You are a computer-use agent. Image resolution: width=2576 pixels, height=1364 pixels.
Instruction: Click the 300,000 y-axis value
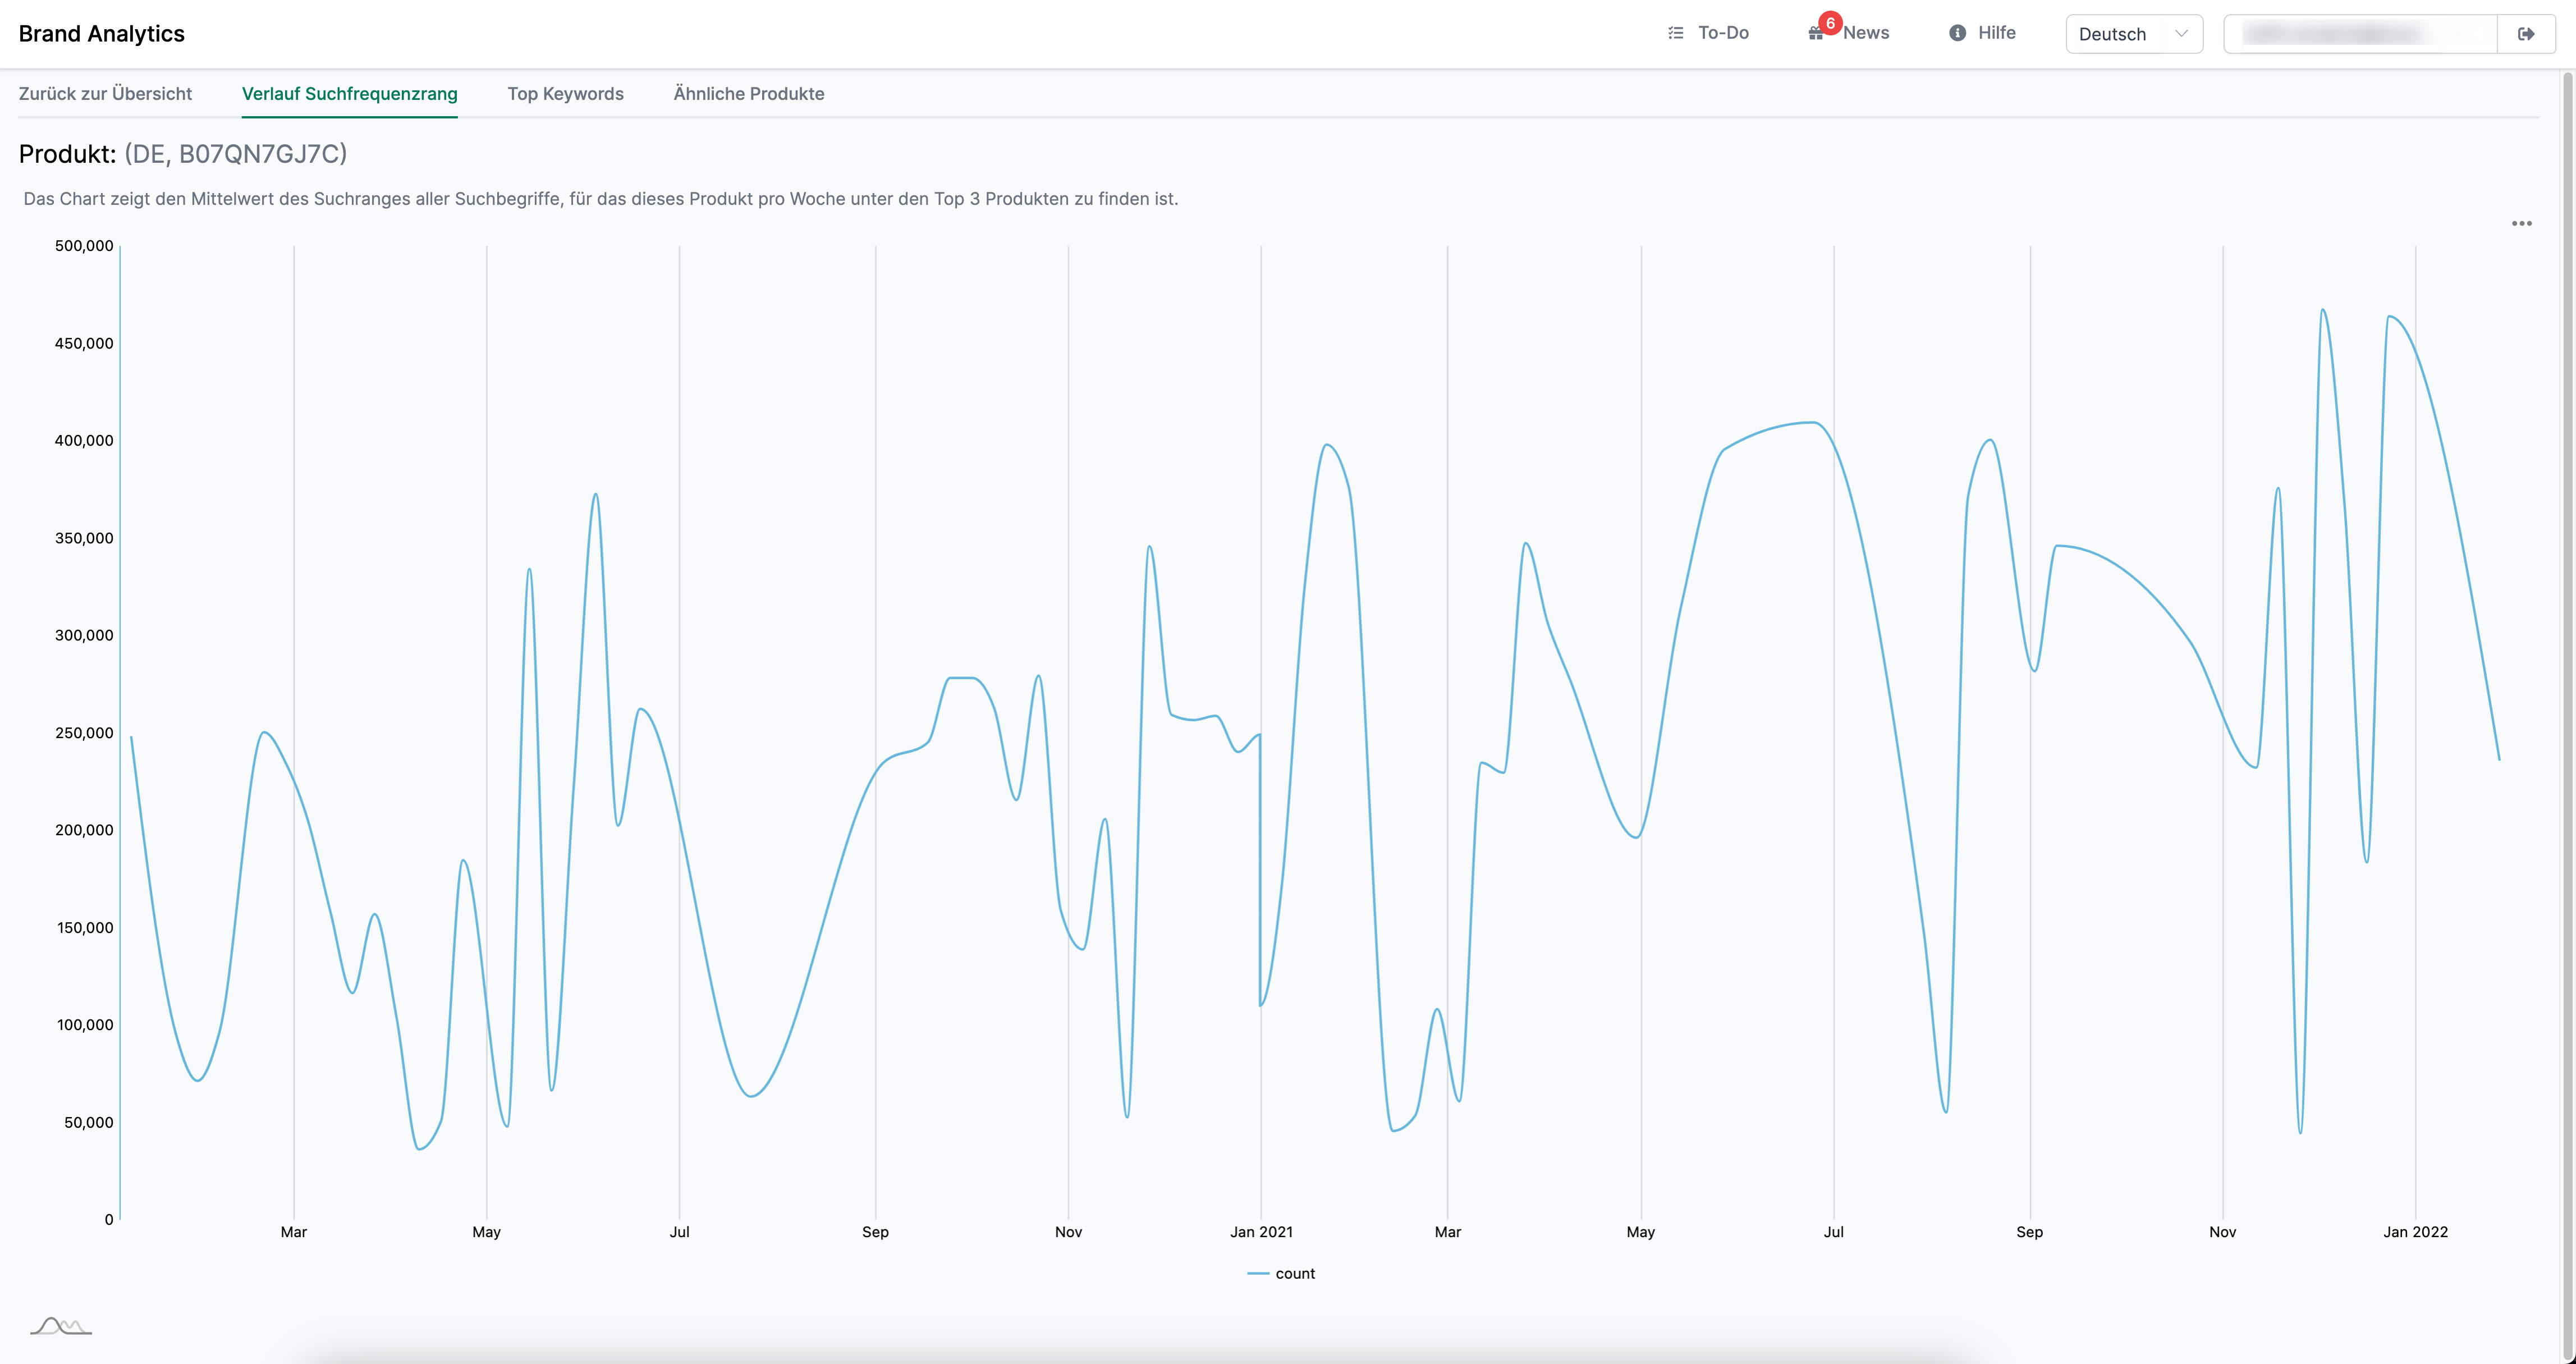[84, 636]
